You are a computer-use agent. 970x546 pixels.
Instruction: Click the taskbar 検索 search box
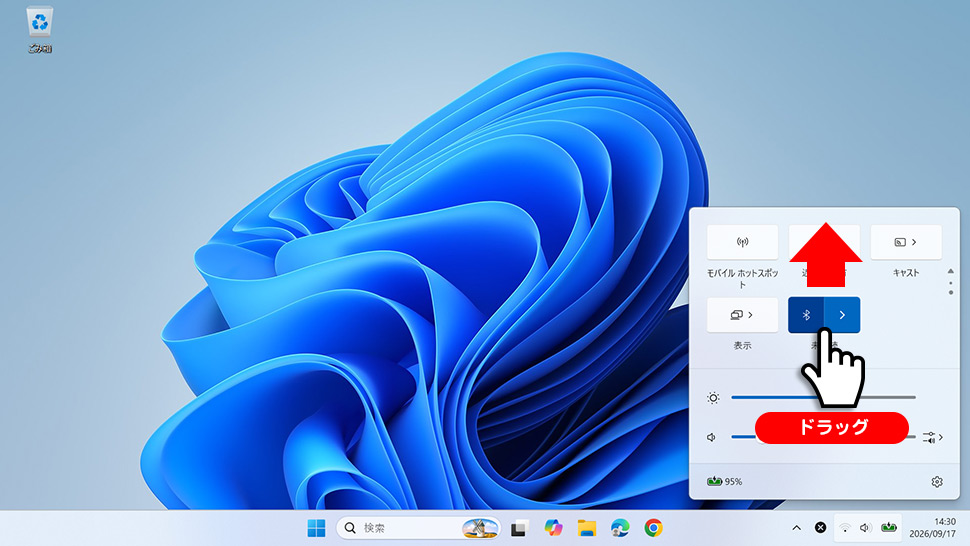[418, 528]
